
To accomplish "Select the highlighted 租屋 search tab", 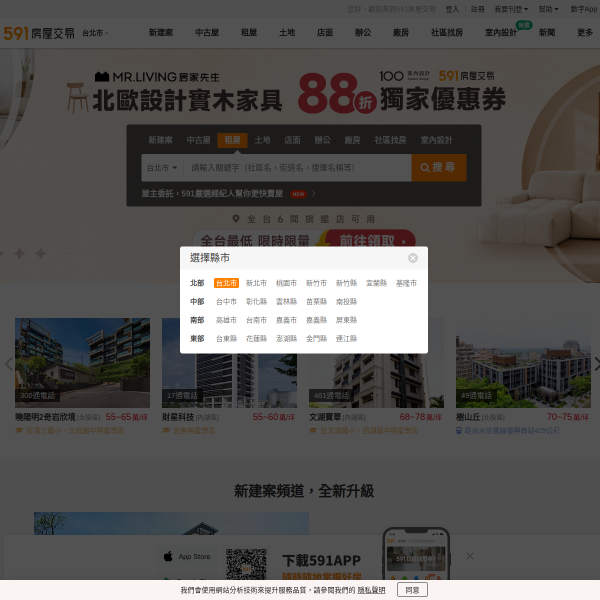I will coord(232,140).
